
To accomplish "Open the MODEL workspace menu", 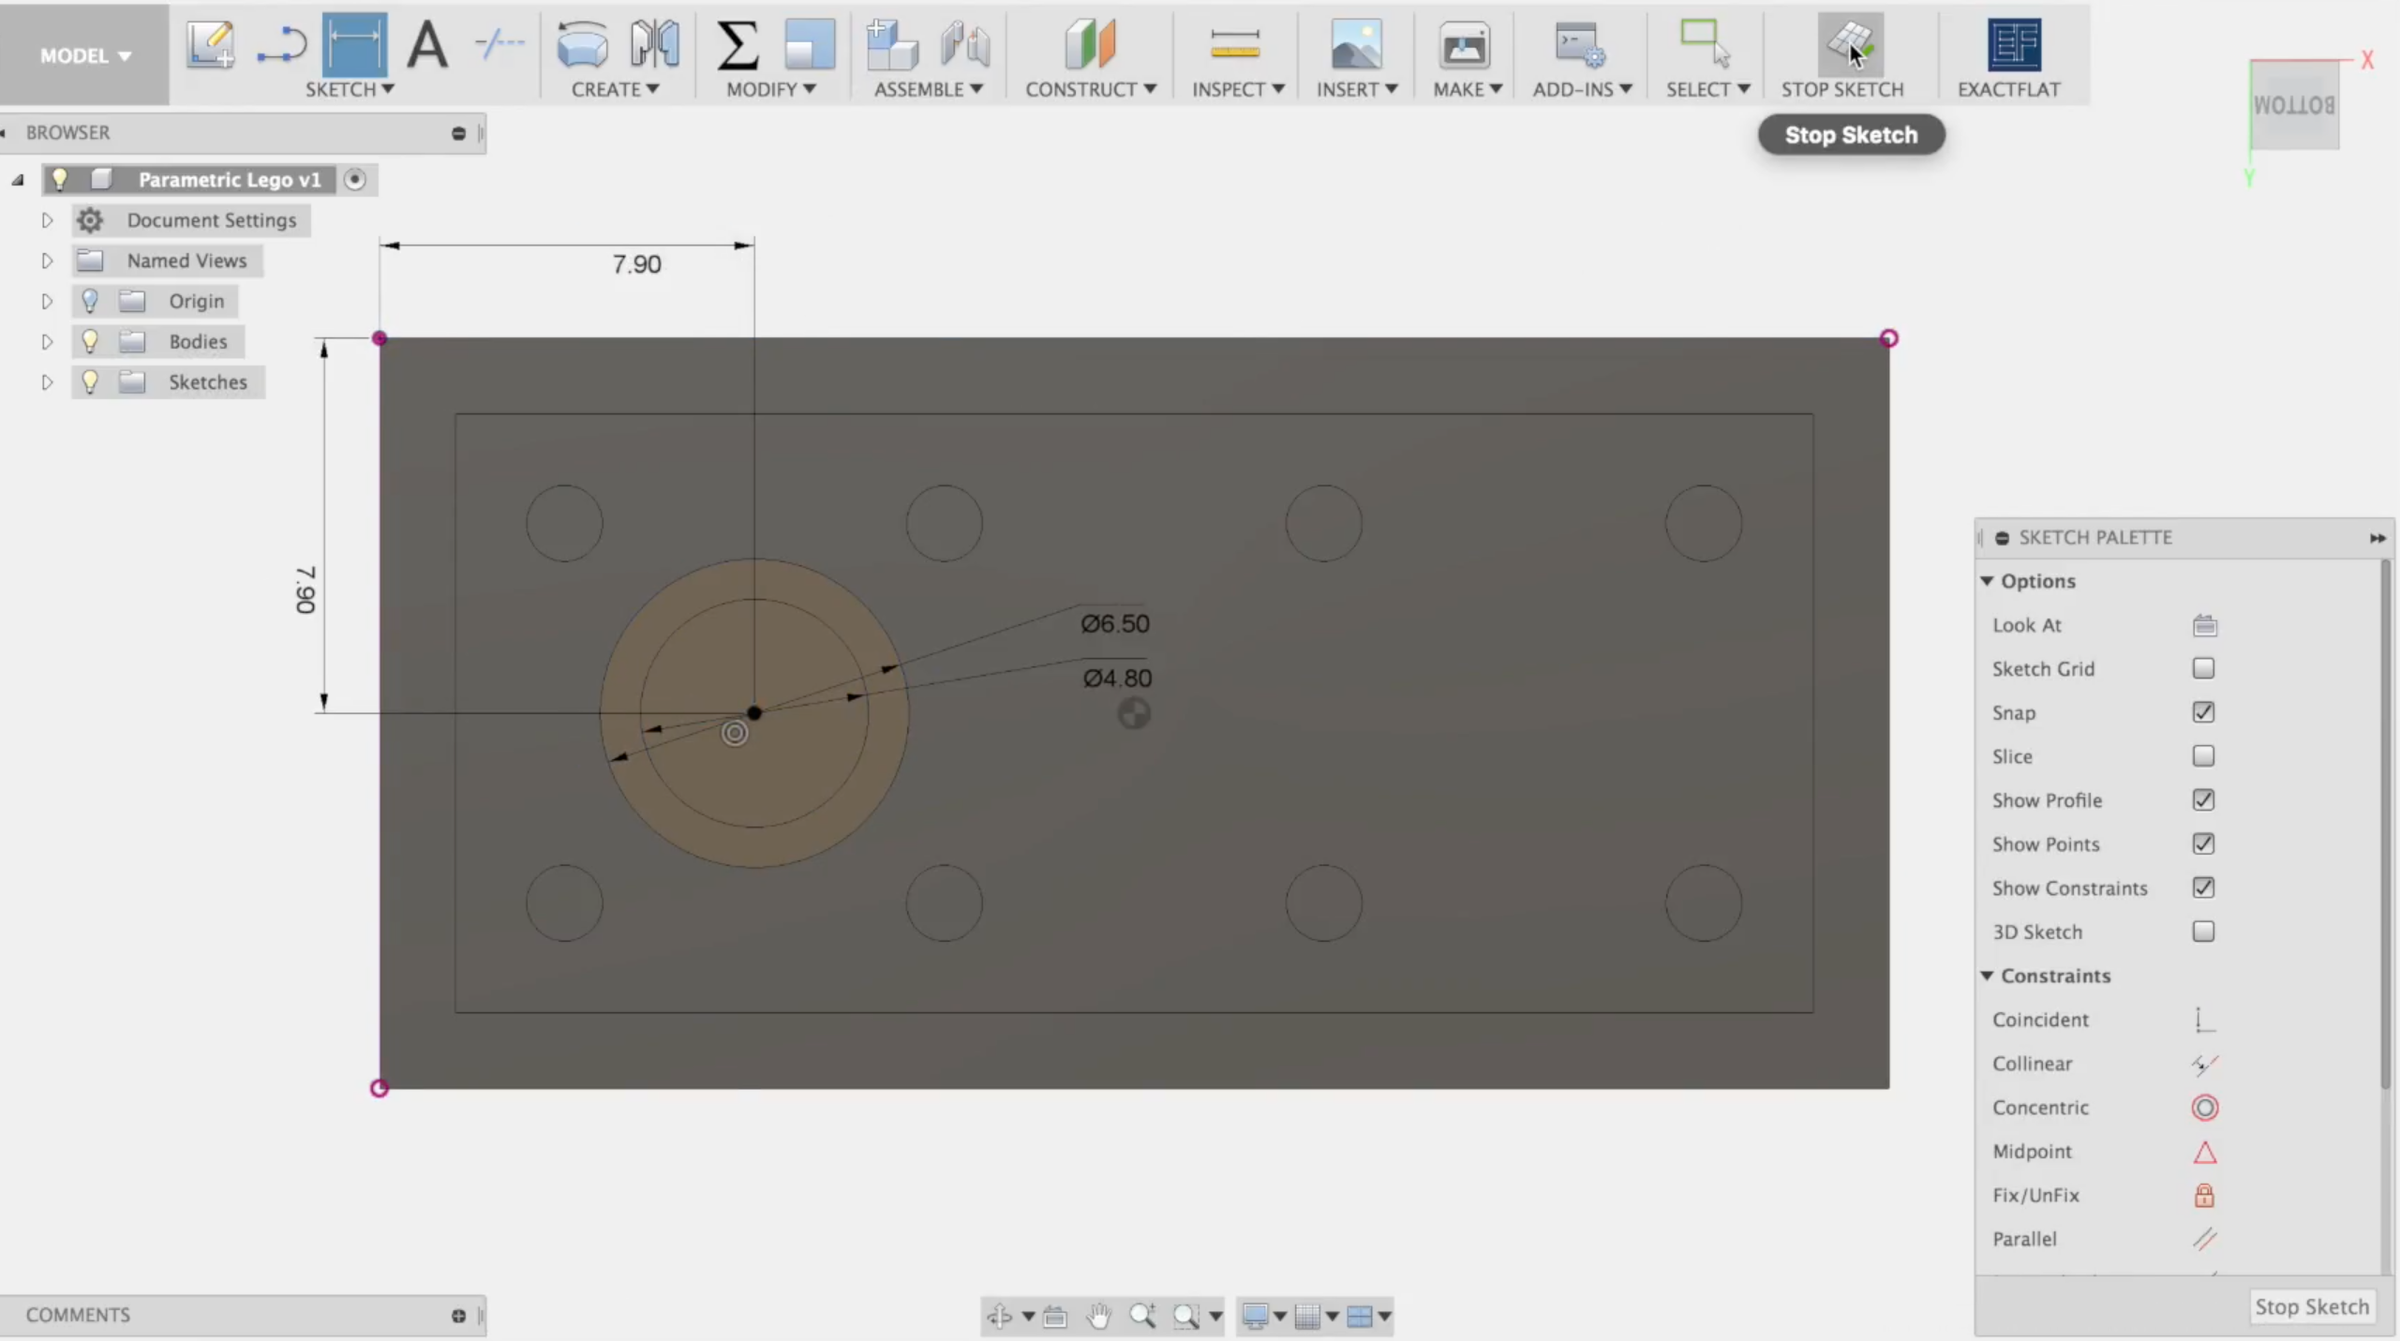I will pos(84,55).
